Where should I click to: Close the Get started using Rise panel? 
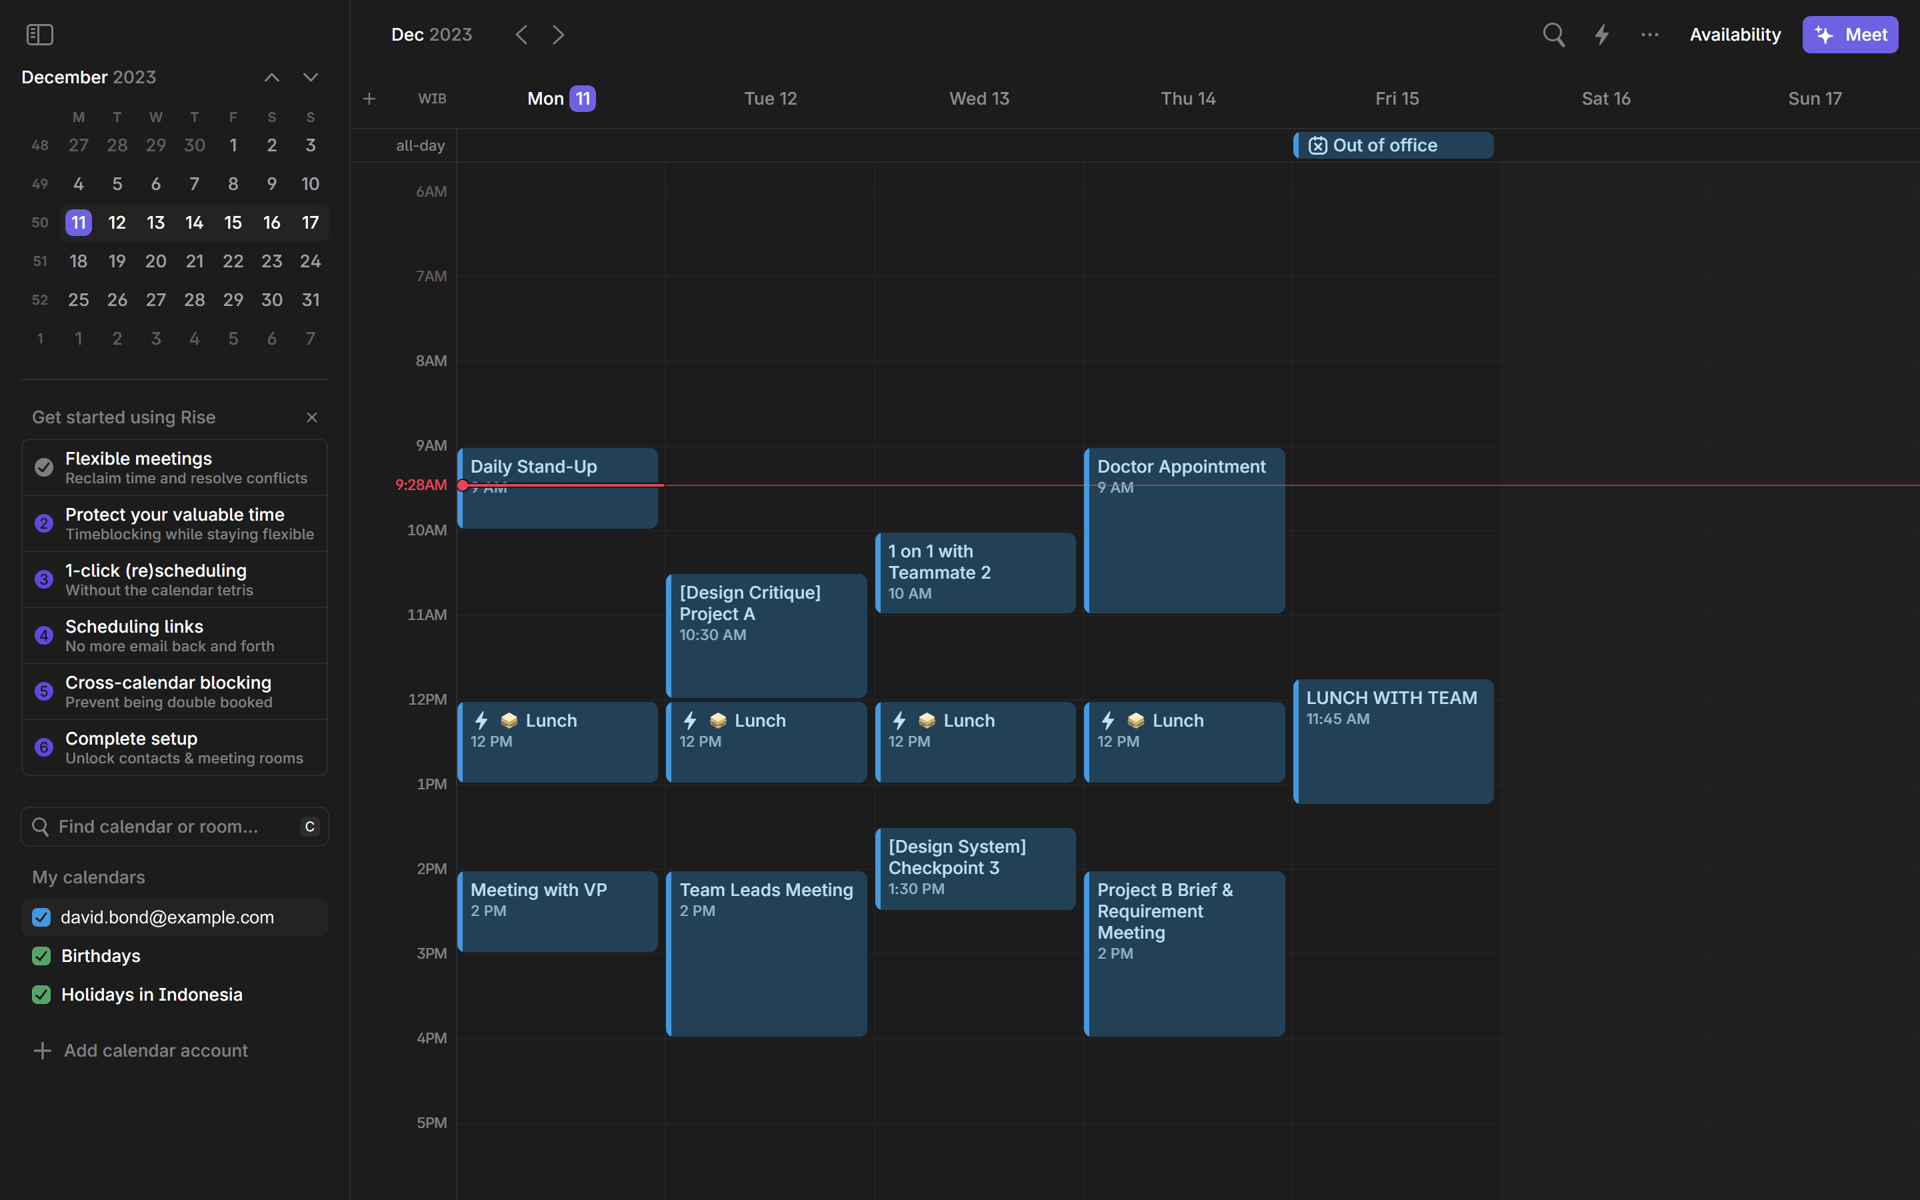coord(312,417)
